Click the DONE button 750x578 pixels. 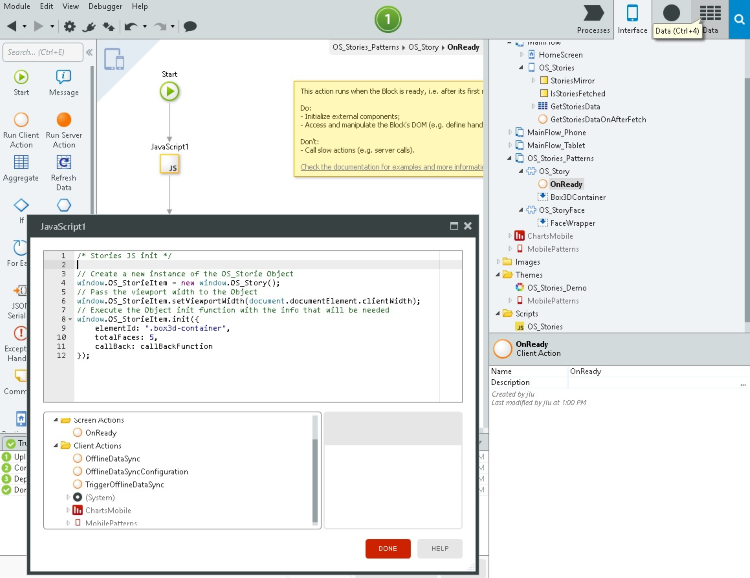(387, 548)
